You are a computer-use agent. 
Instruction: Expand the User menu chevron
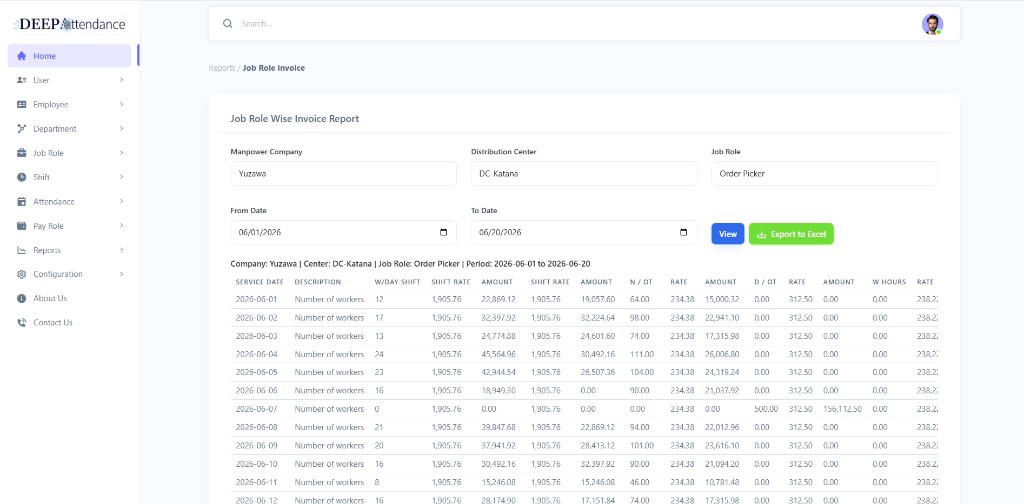pyautogui.click(x=121, y=80)
